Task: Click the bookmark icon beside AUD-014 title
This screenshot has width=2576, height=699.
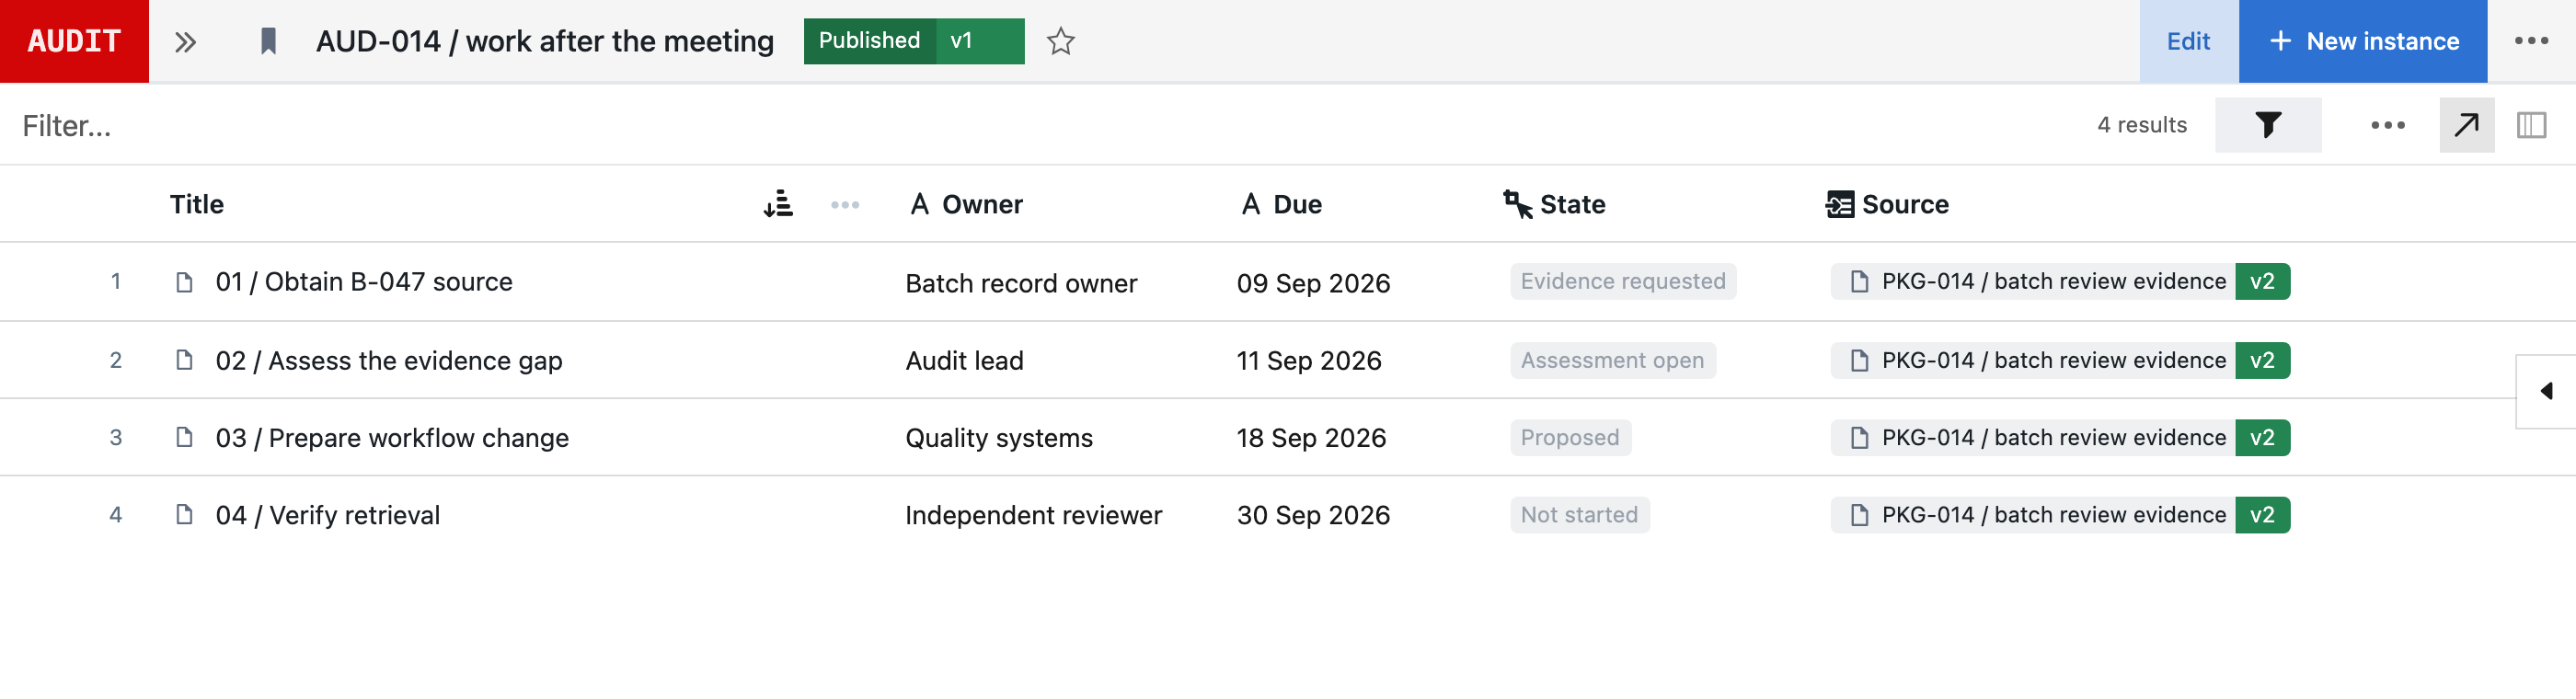Action: [x=268, y=41]
